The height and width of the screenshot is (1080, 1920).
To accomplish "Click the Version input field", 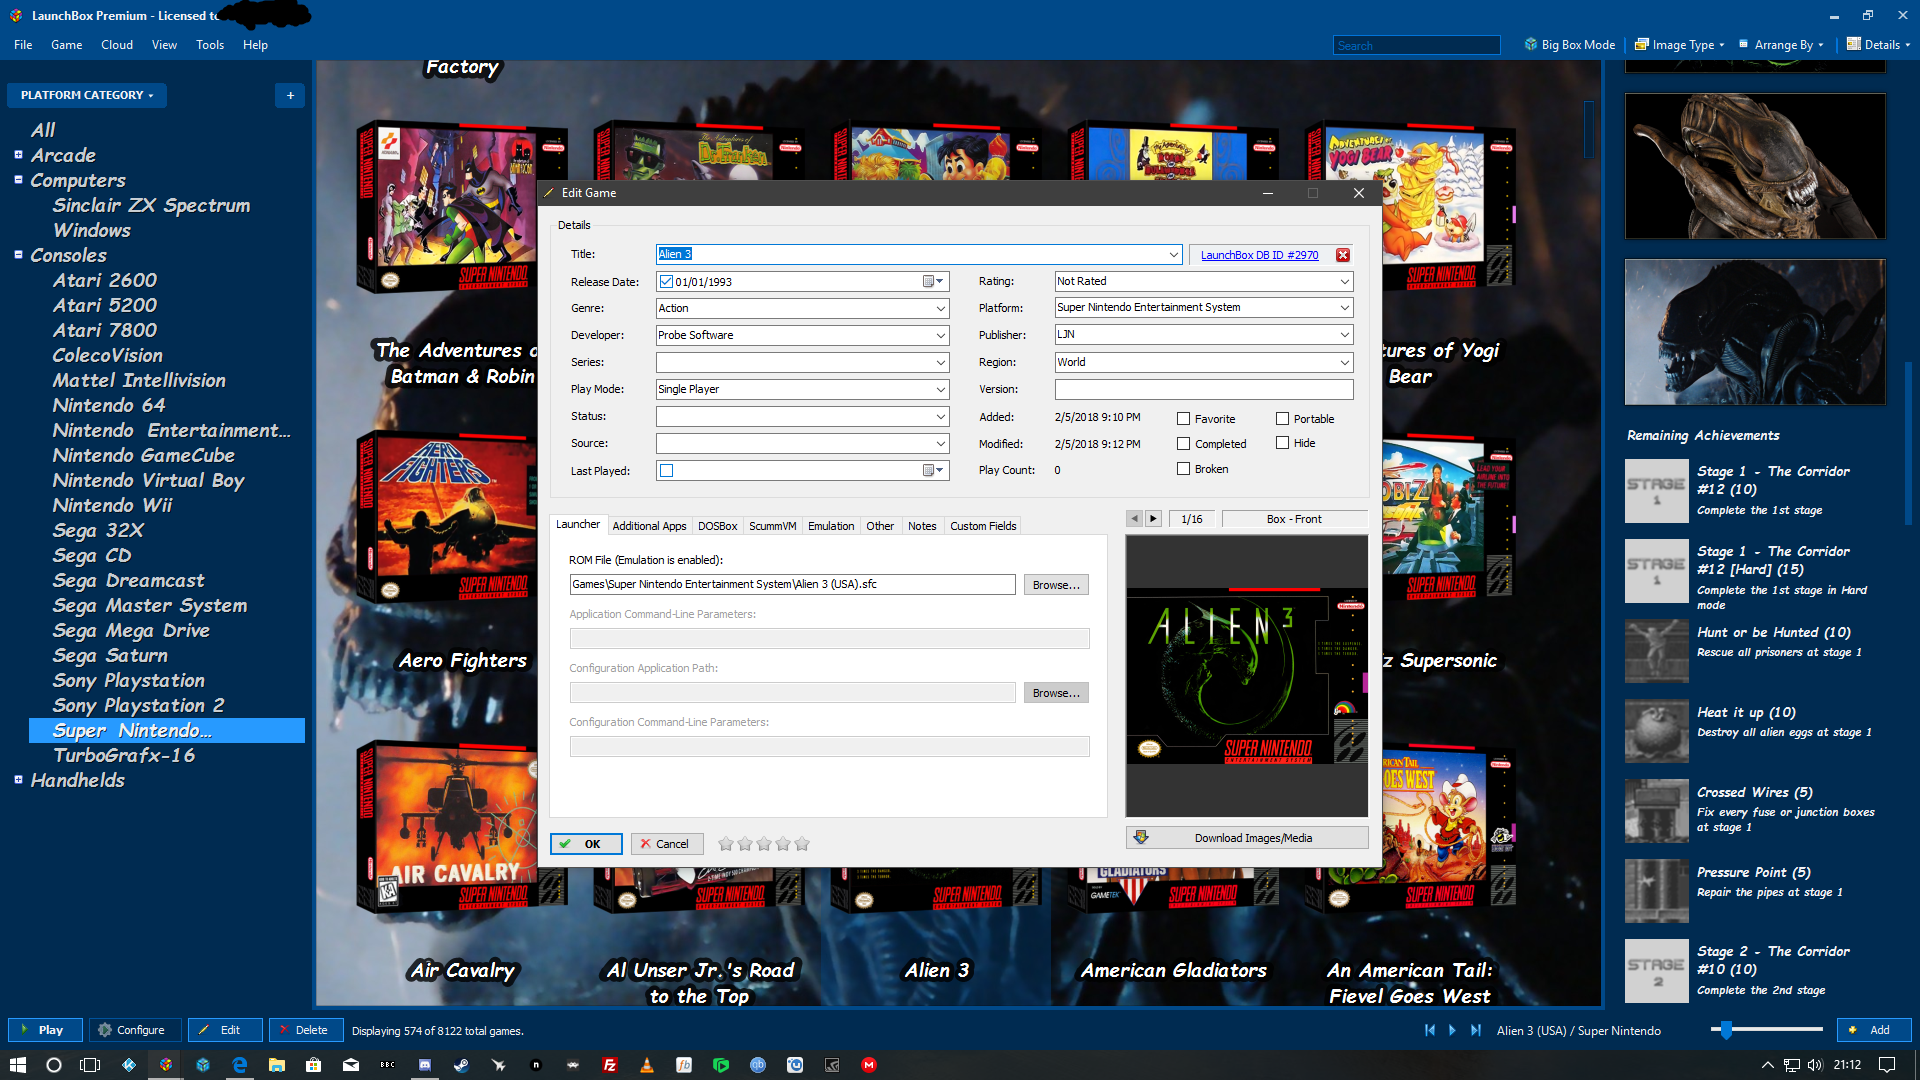I will point(1204,390).
